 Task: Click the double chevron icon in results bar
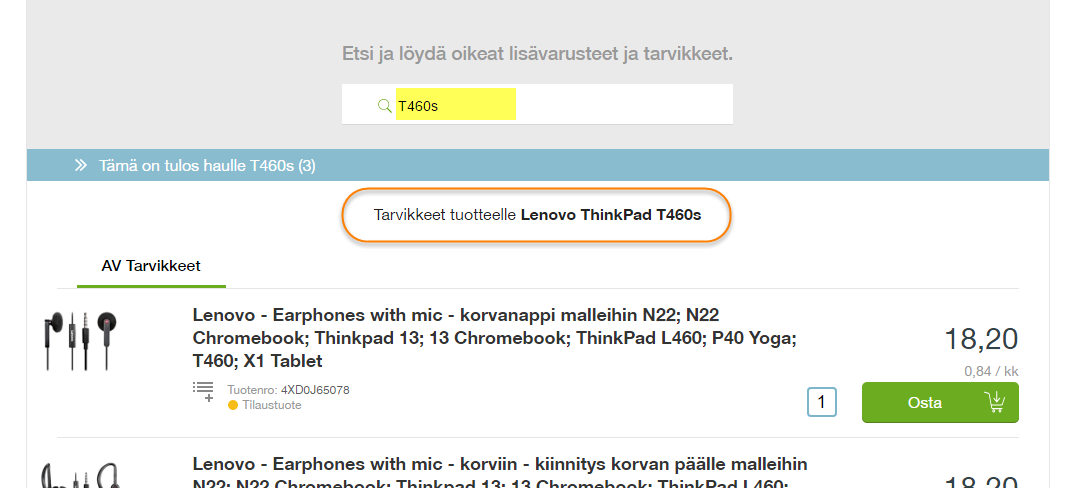pos(81,165)
